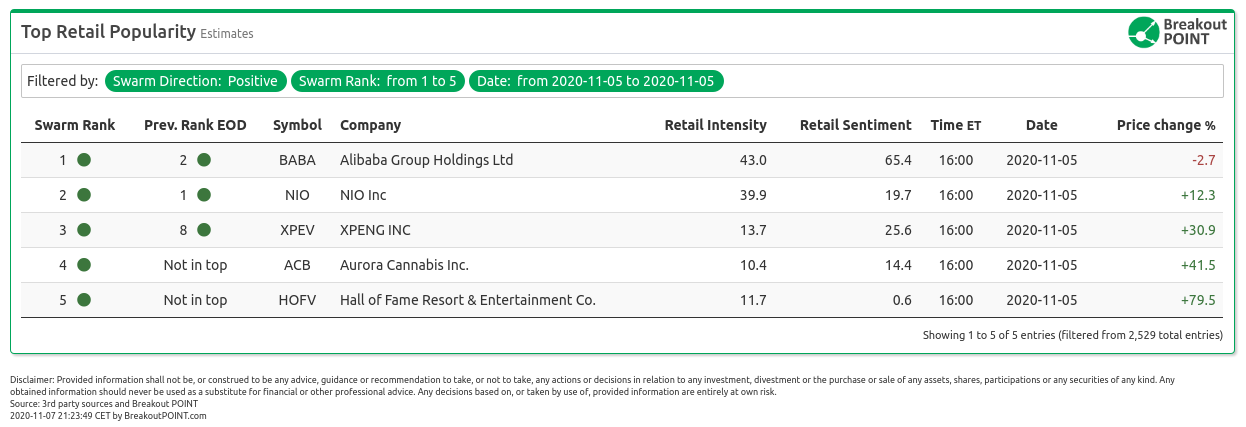Select the Date range filter chip

(x=596, y=81)
